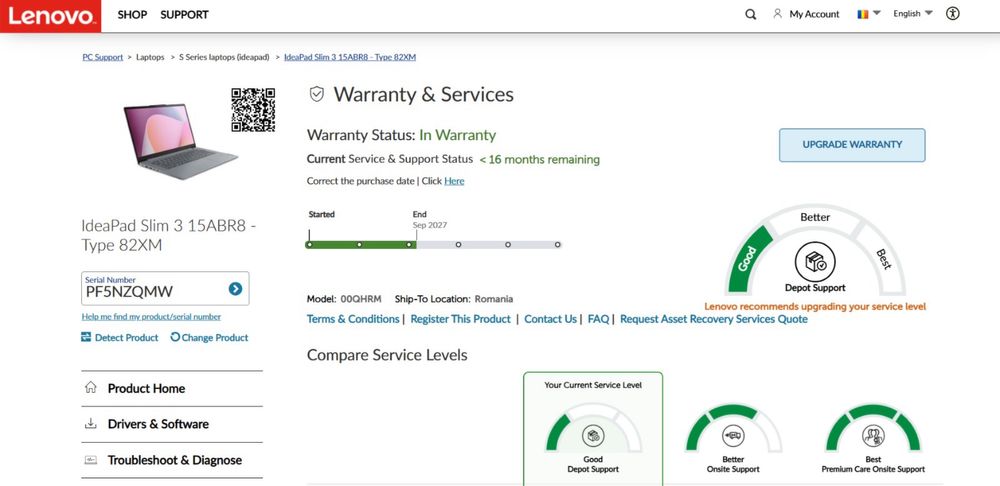Click the serial number input field
This screenshot has width=1000, height=486.
coord(165,288)
